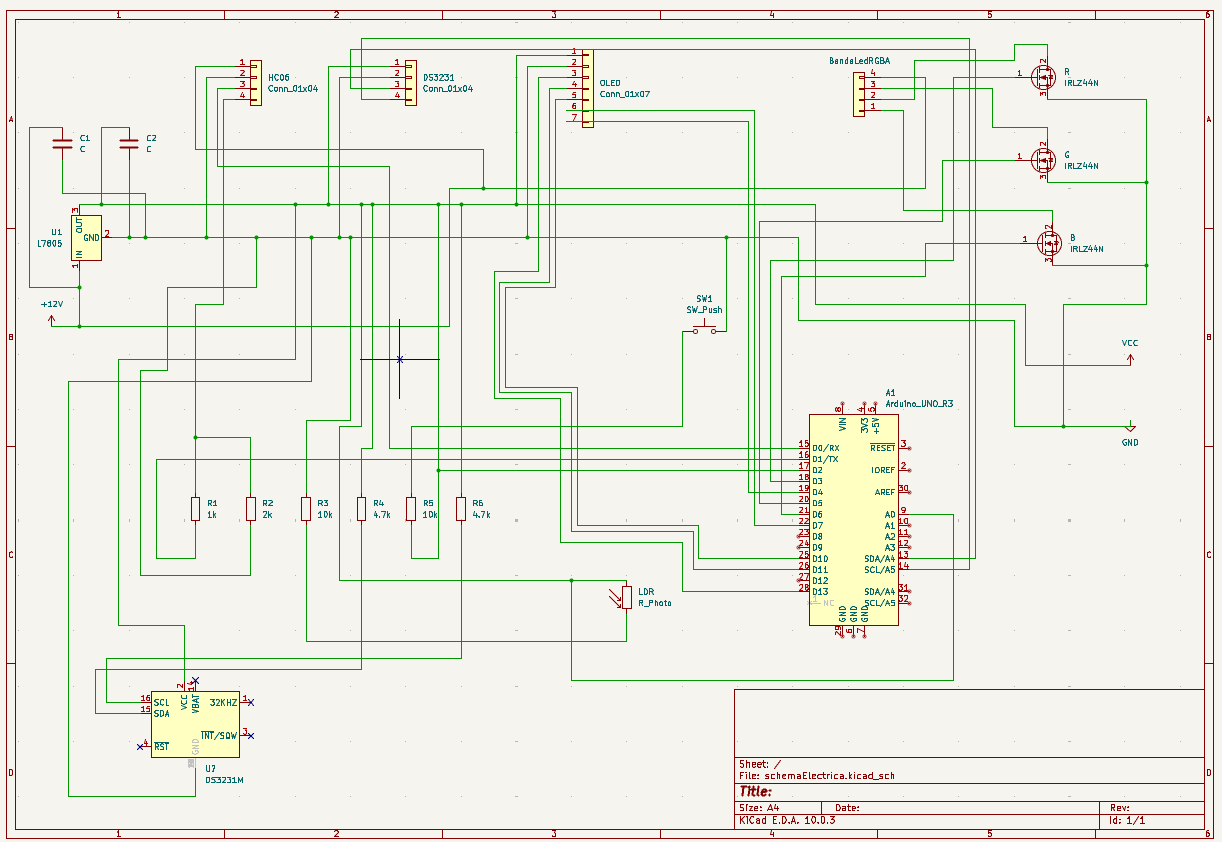1222x842 pixels.
Task: Click the "D0/RX" pin label on Arduino
Action: pyautogui.click(x=826, y=448)
